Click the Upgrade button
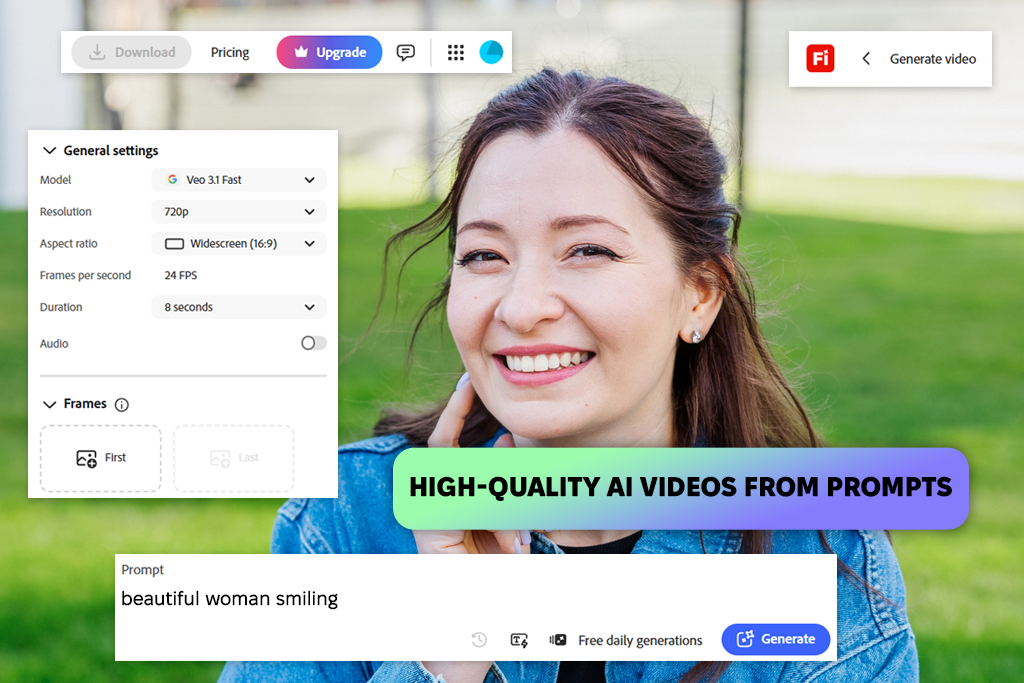1024x683 pixels. click(x=329, y=52)
